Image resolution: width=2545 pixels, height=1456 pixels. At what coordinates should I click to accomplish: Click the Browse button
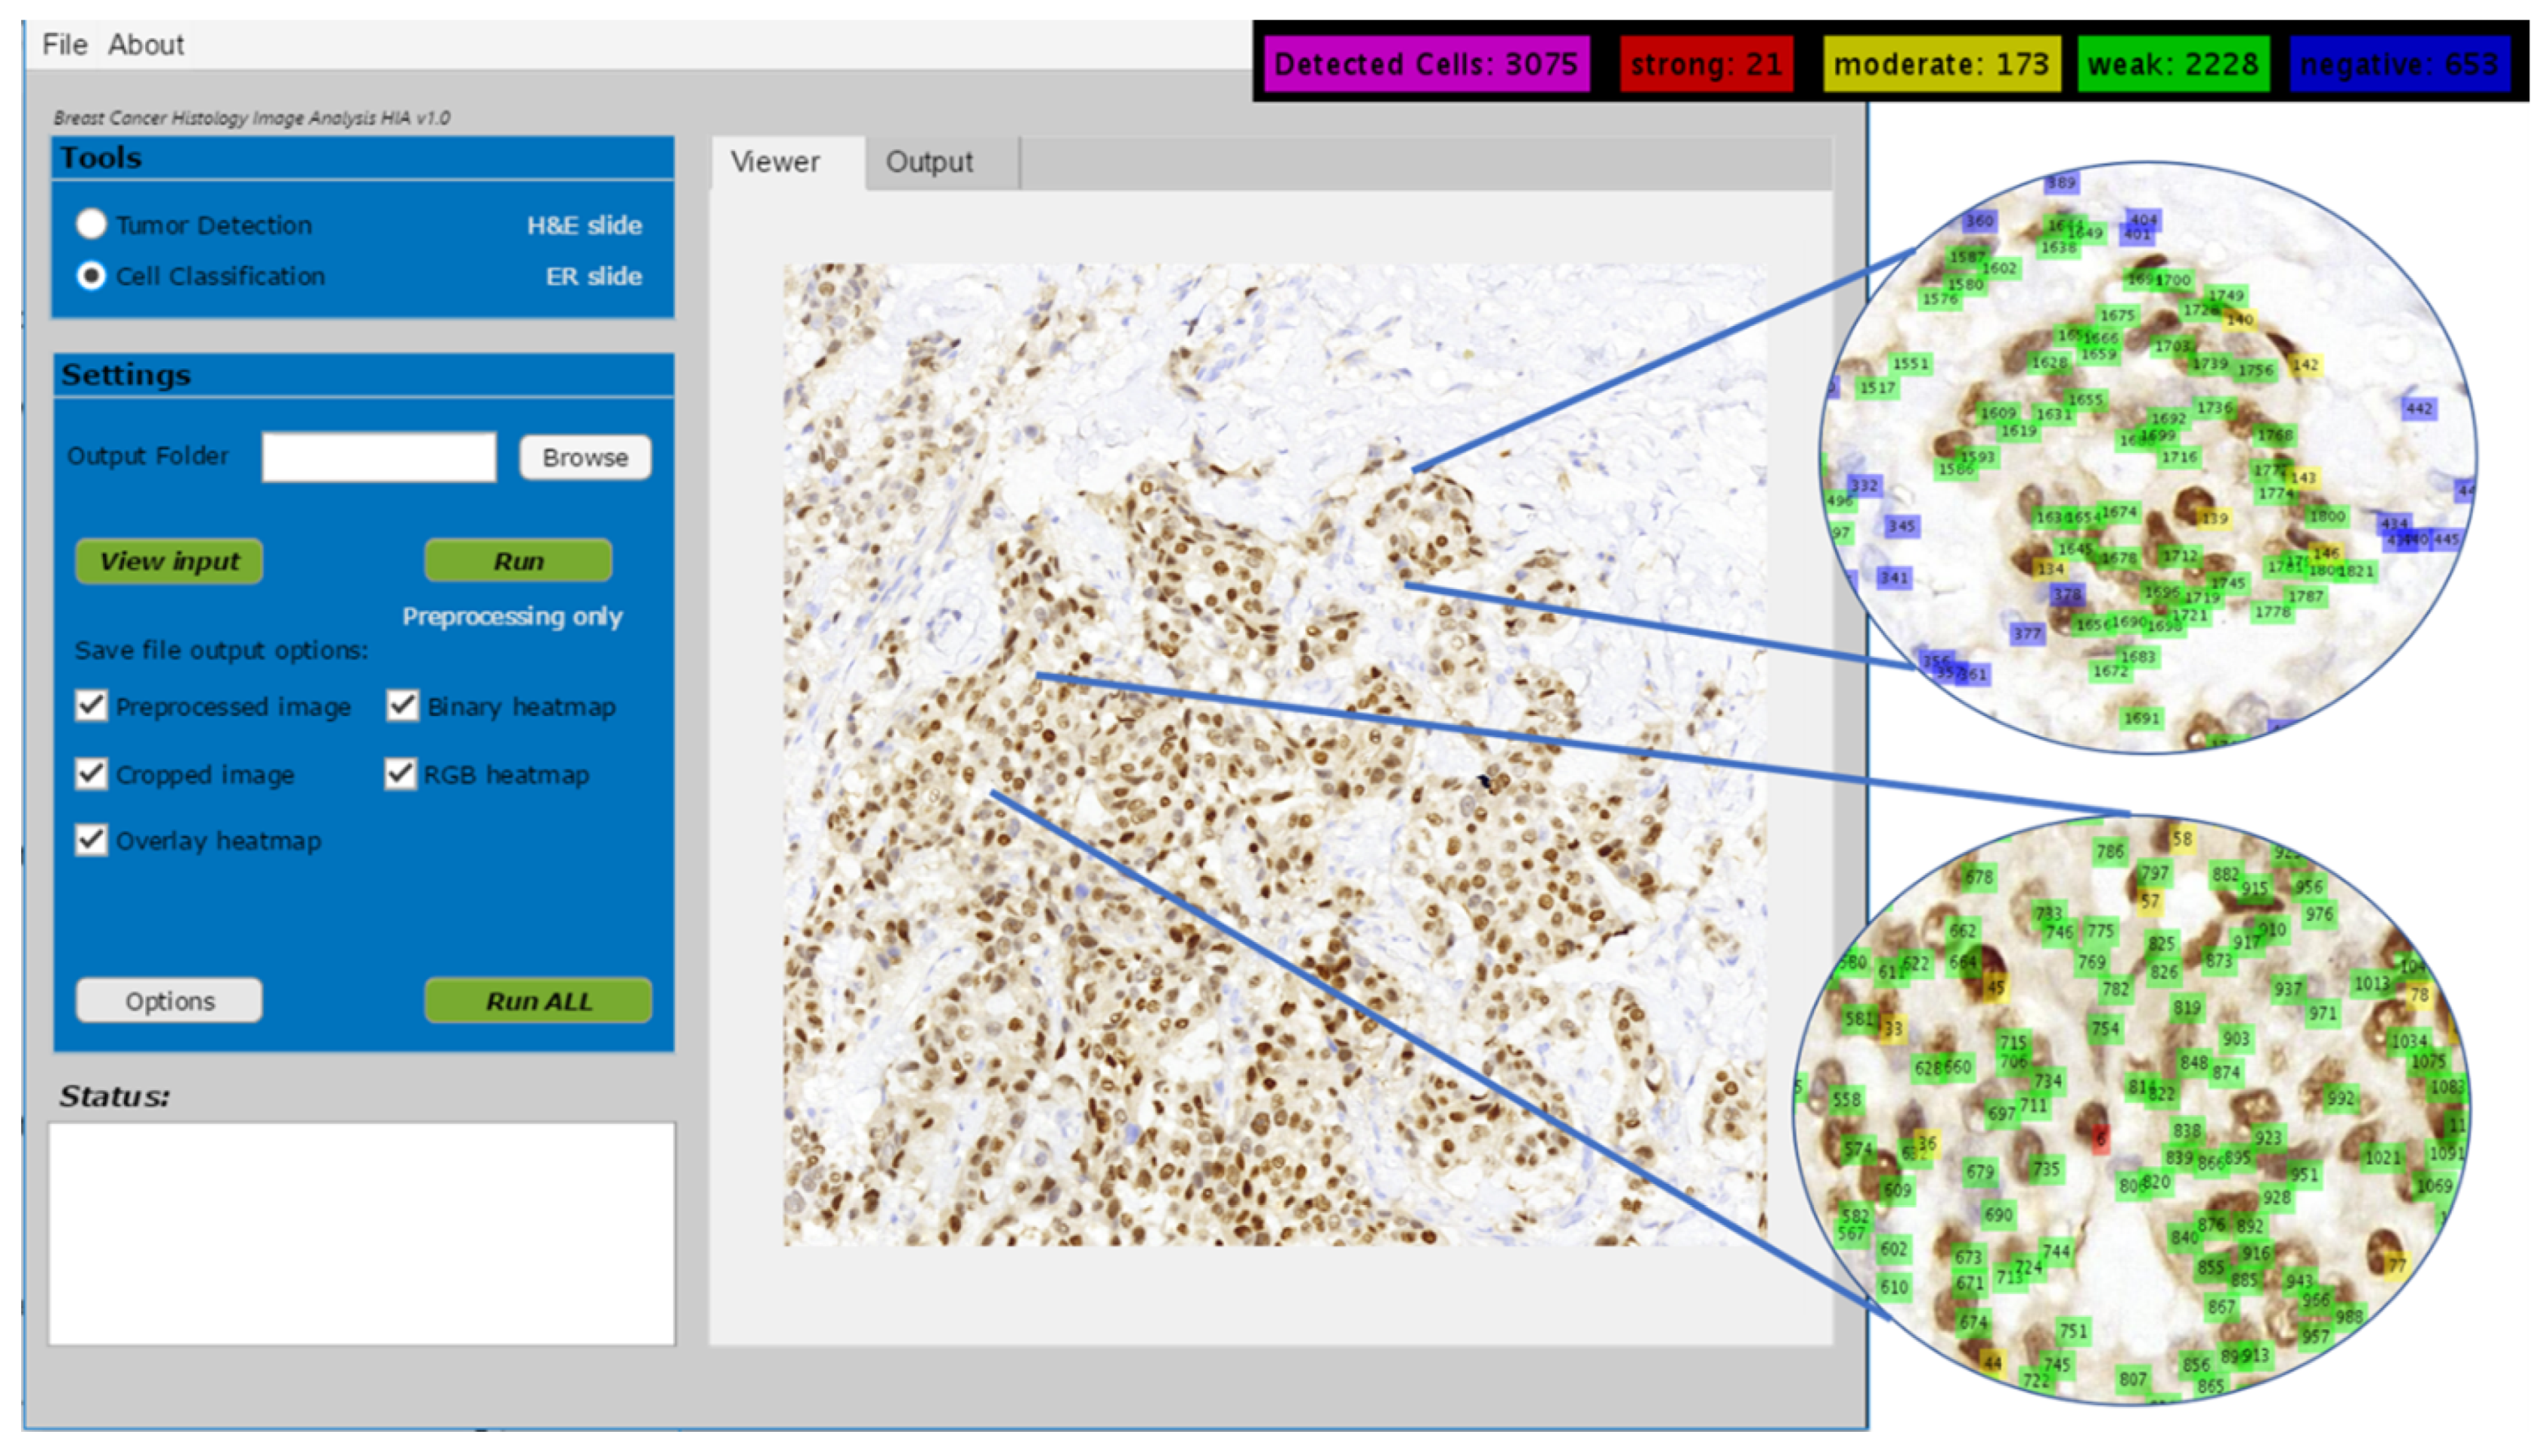585,458
